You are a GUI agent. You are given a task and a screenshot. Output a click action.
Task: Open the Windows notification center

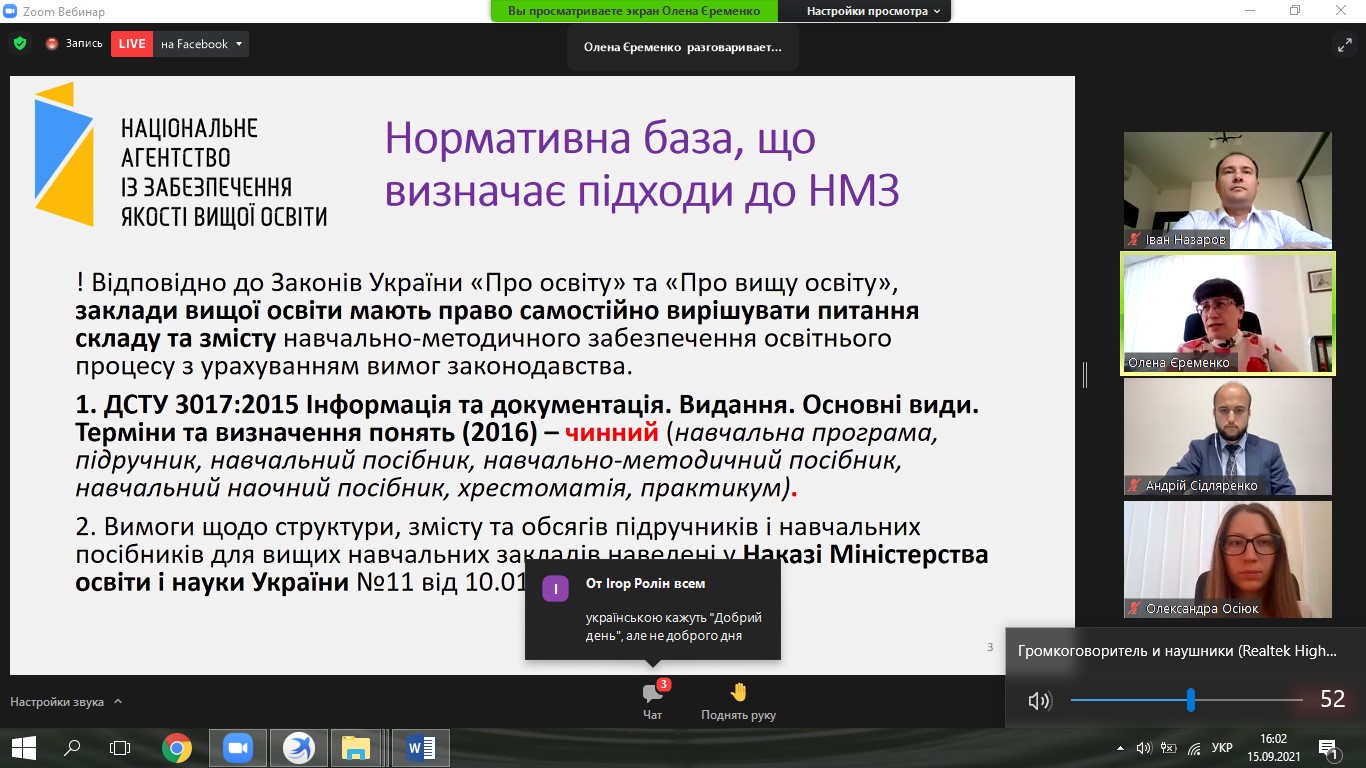[x=1329, y=747]
